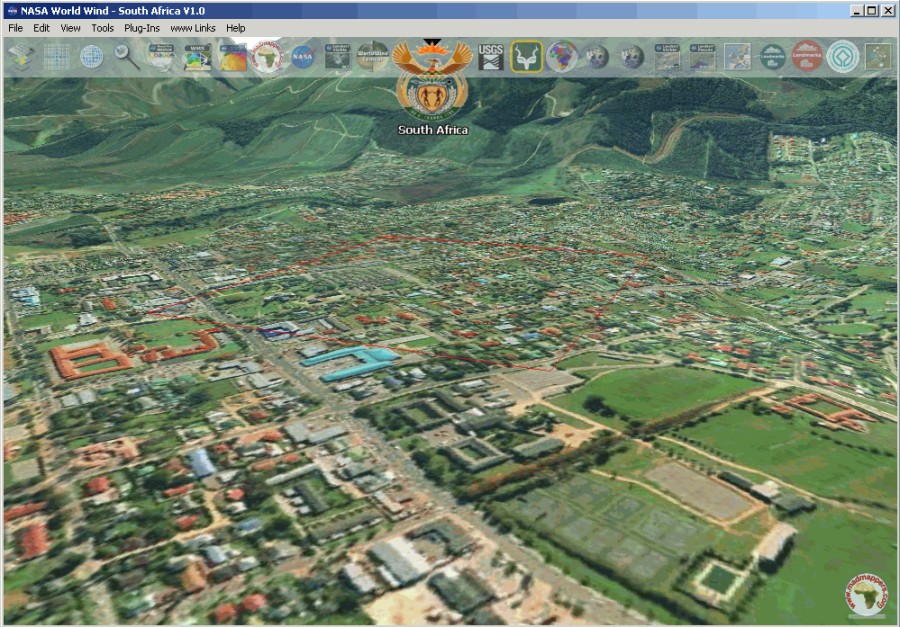Toggle the red Landmarks layer icon
Viewport: 900px width, 627px height.
coord(805,57)
